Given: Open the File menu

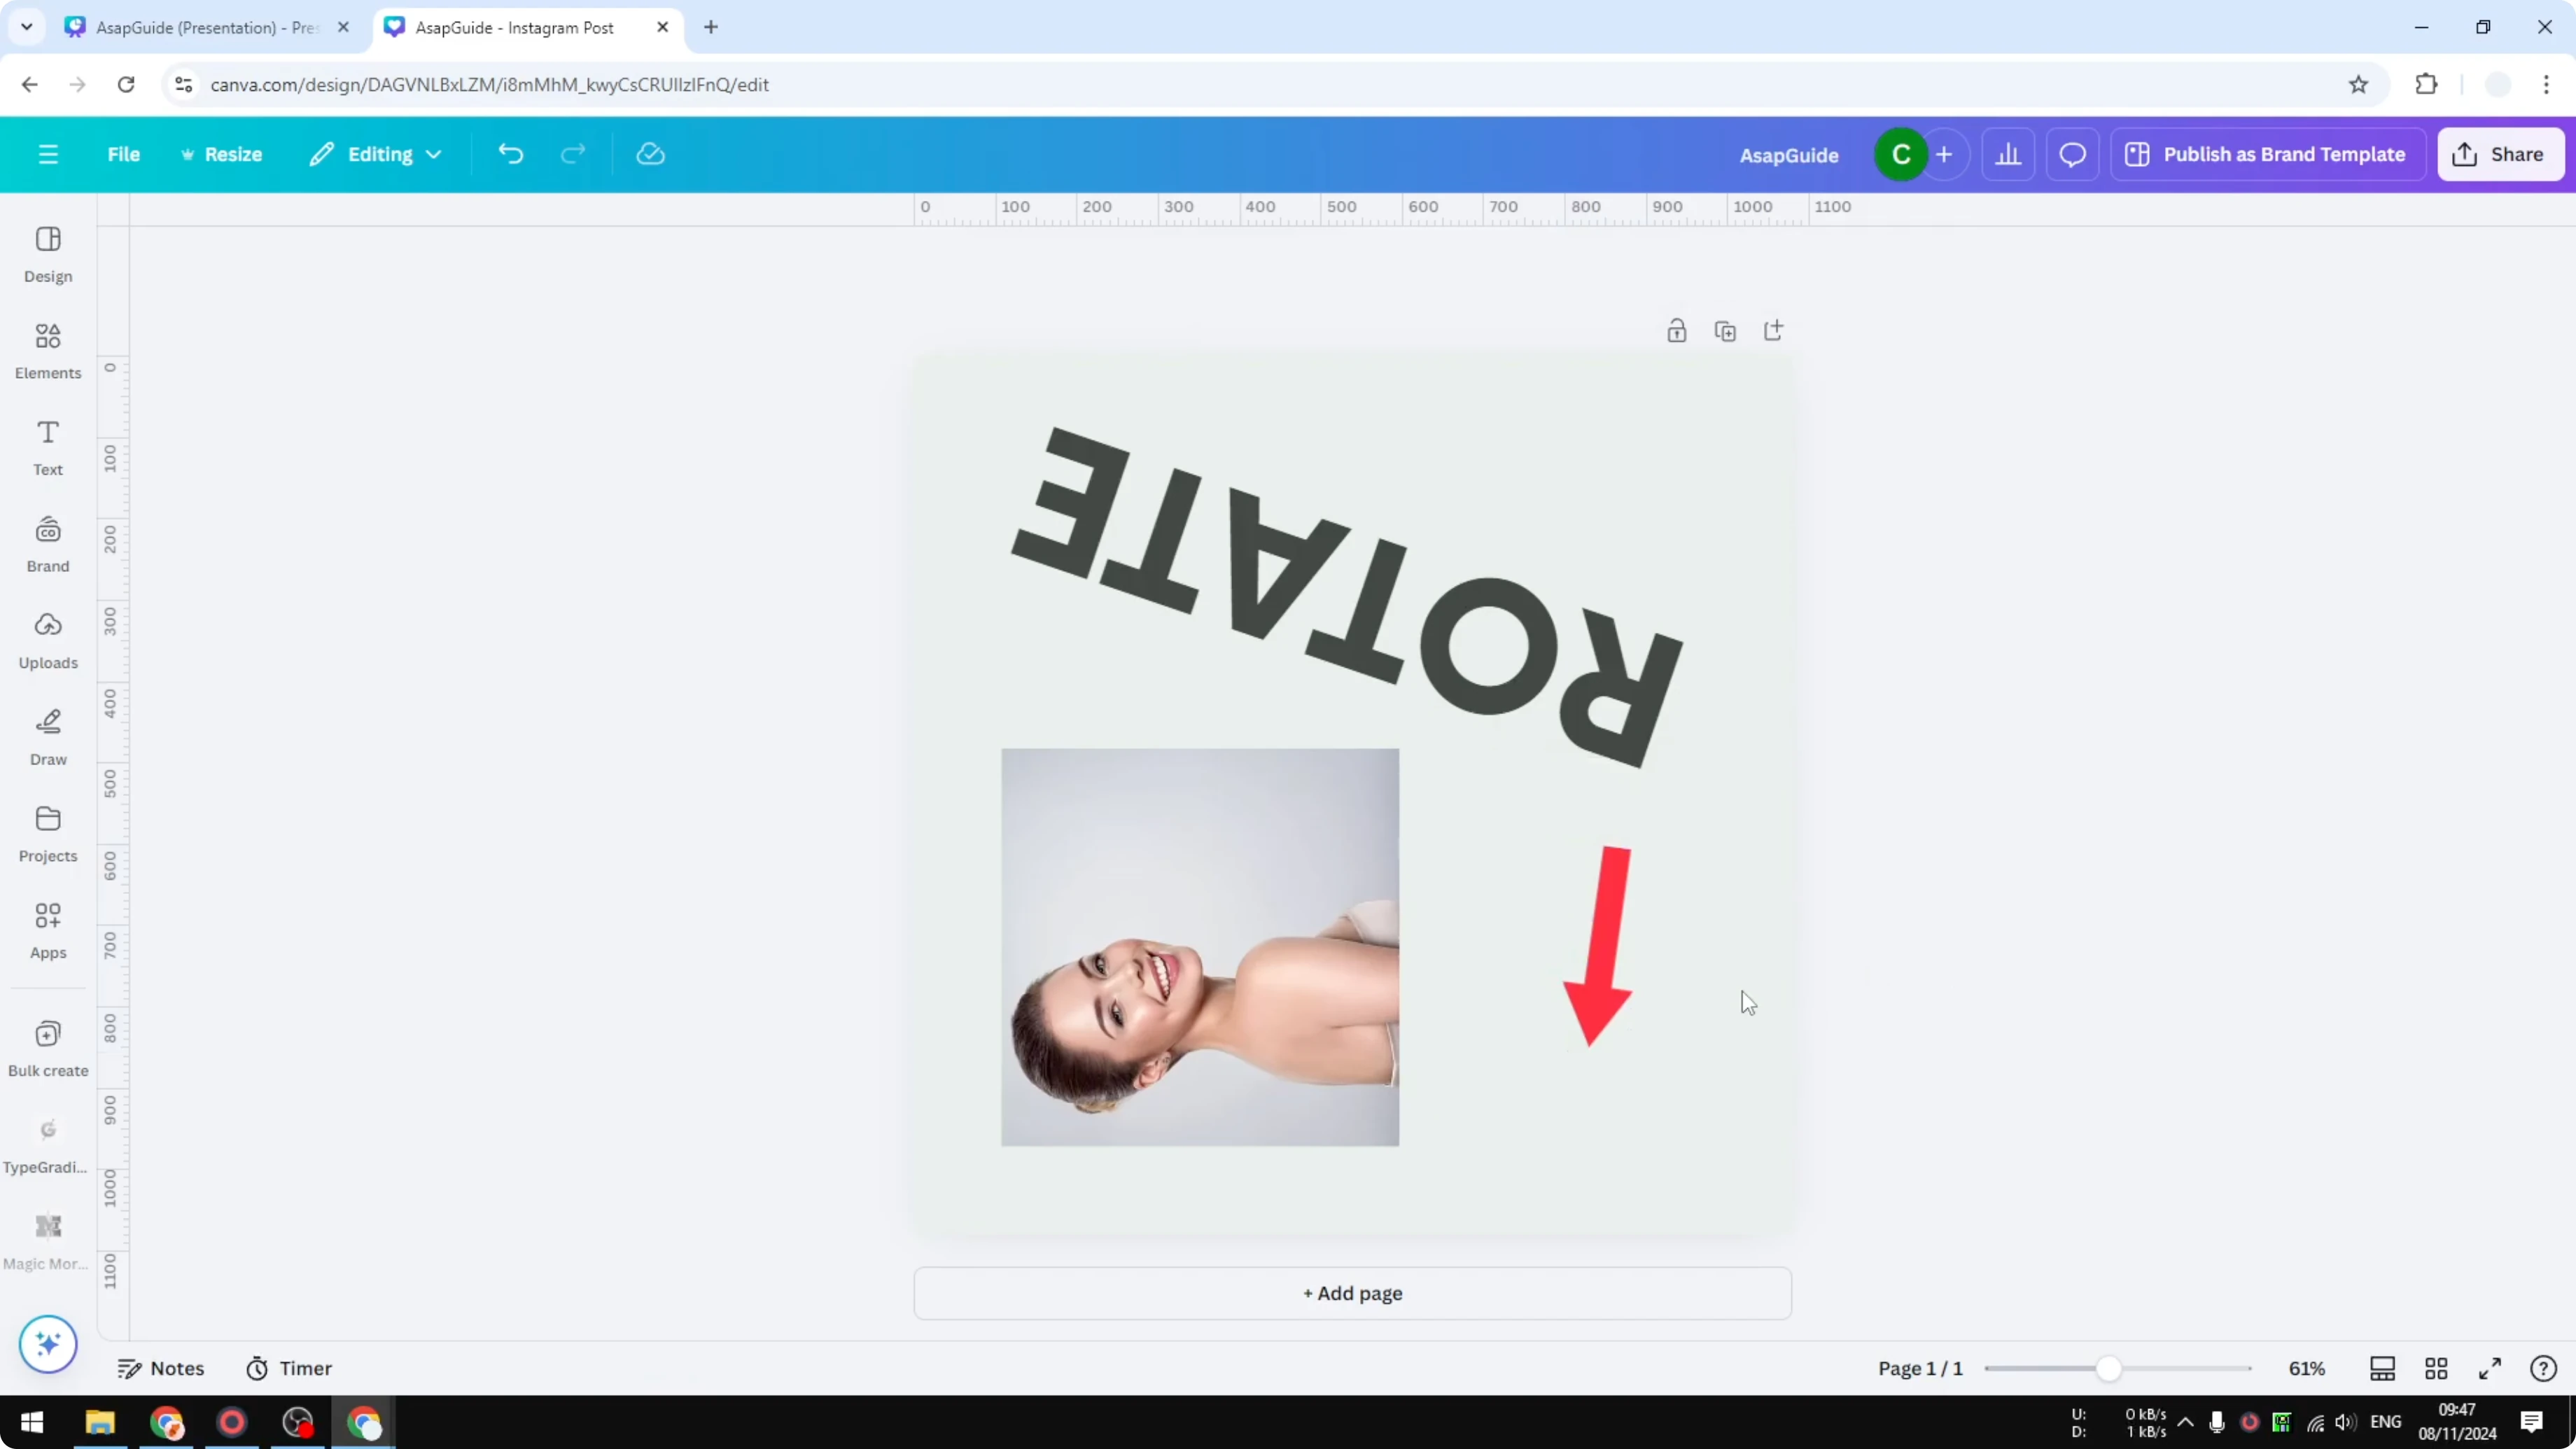Looking at the screenshot, I should pos(124,153).
